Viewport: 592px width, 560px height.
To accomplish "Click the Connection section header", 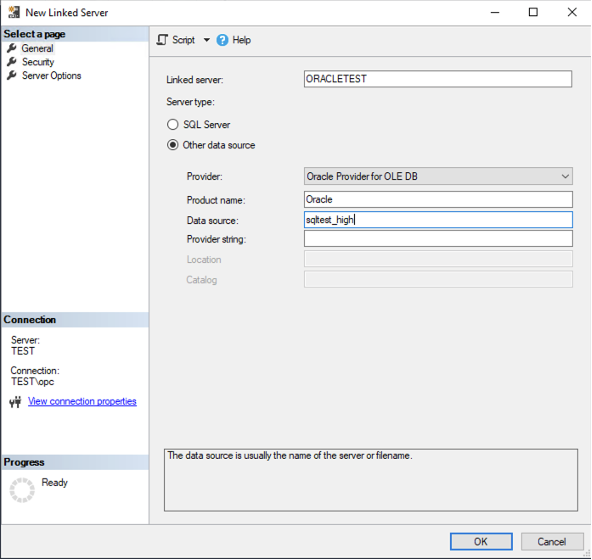I will 75,319.
